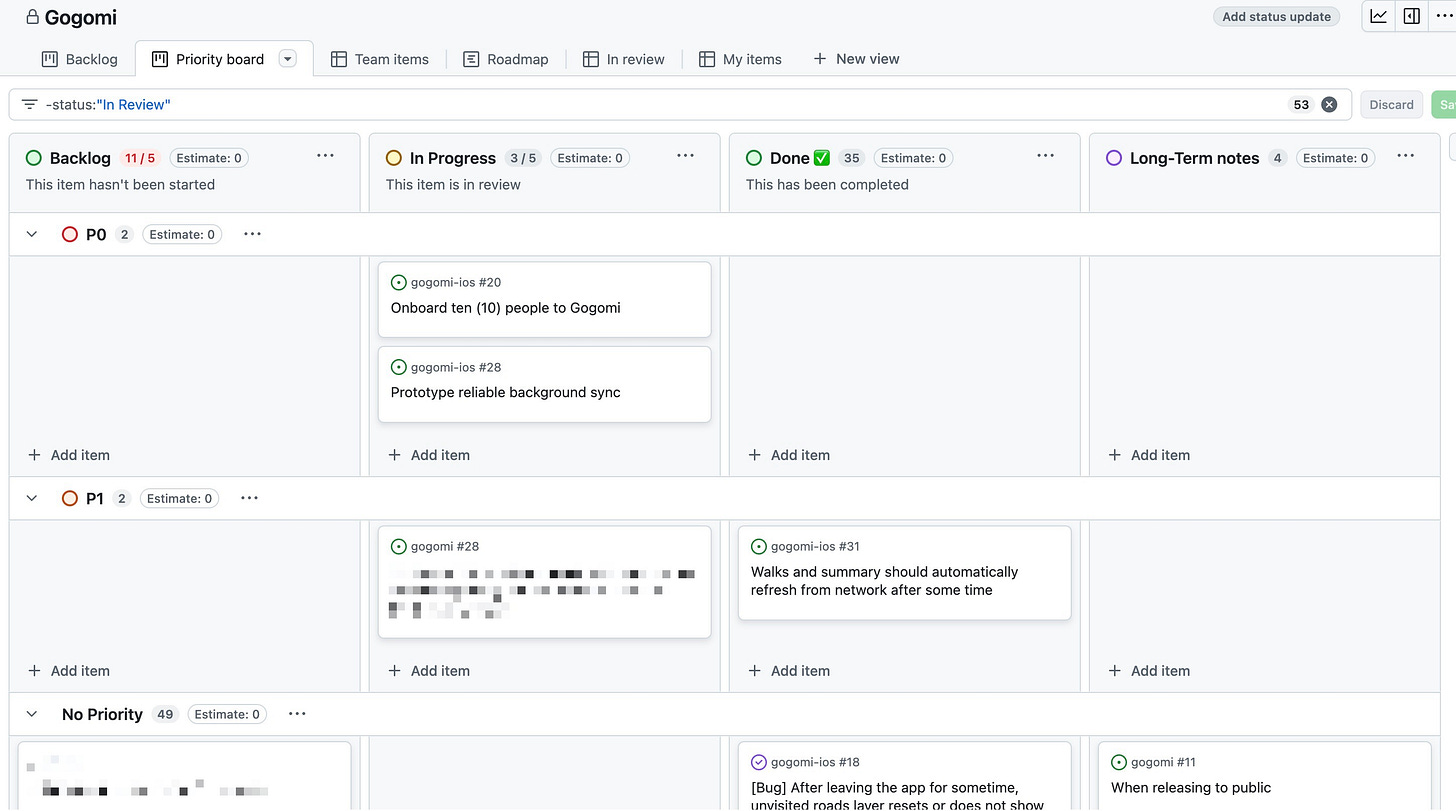Add item to Done in P1 group
1456x811 pixels.
click(x=788, y=671)
